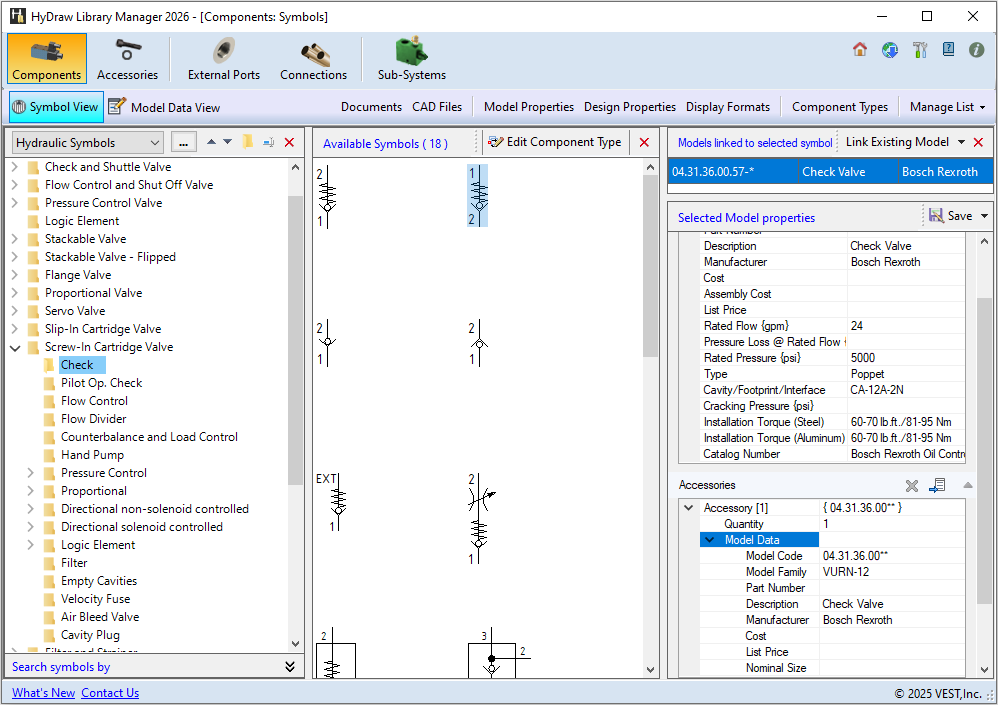Click the globe update icon
Screen dimensions: 998x705
click(x=890, y=50)
